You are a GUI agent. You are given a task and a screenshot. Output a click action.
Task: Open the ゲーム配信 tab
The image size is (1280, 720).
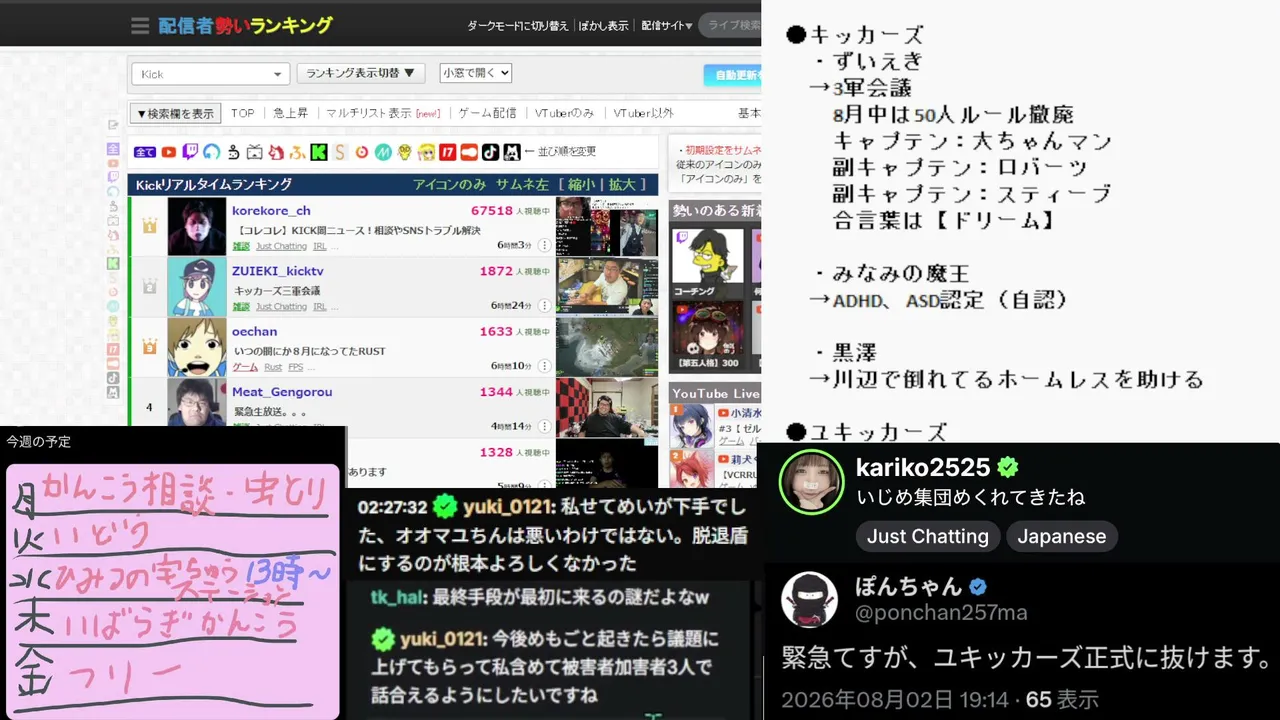(x=488, y=113)
